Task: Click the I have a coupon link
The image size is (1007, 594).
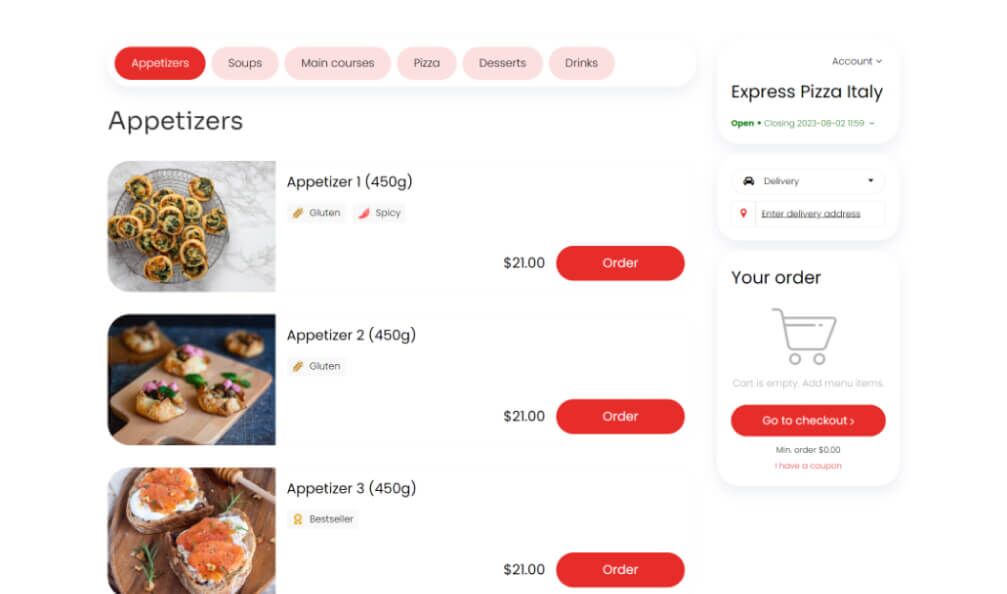Action: point(808,464)
